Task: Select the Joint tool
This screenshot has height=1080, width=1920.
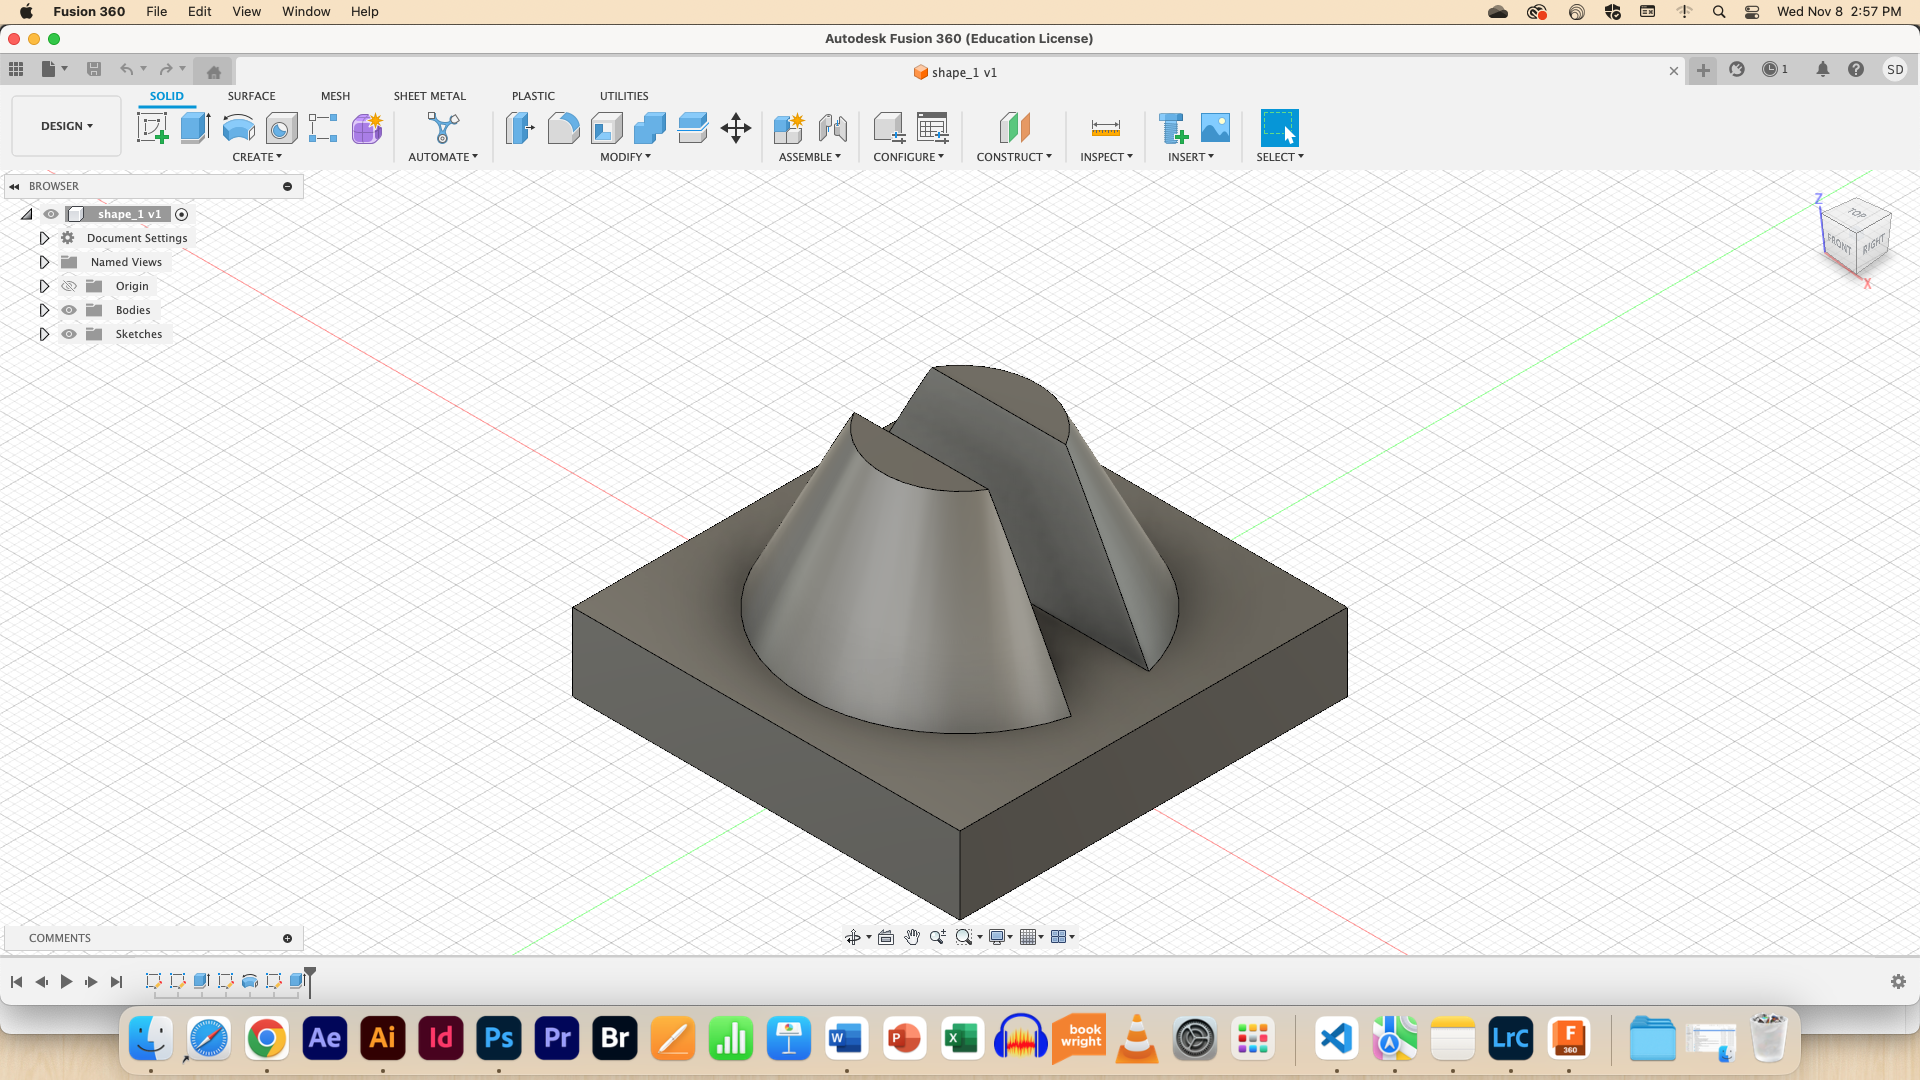Action: pos(832,128)
